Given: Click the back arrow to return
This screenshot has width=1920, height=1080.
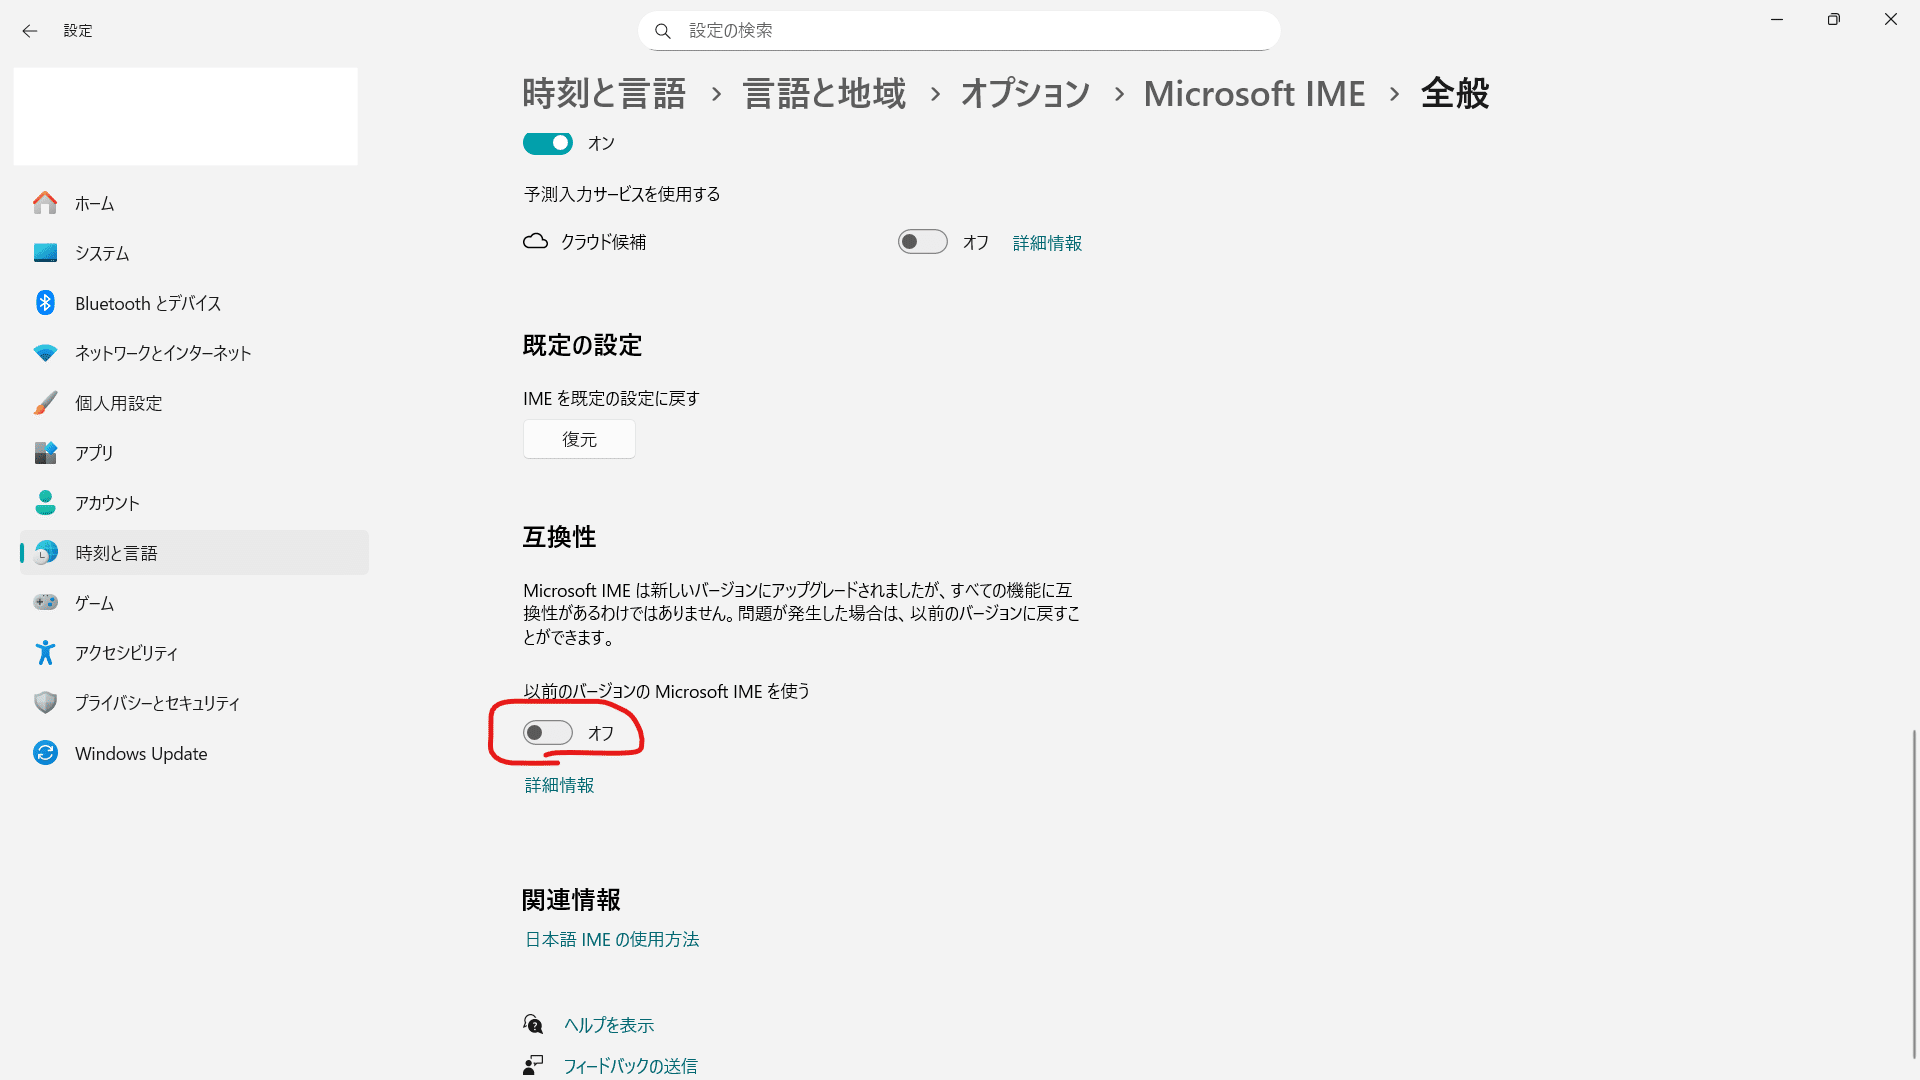Looking at the screenshot, I should 30,31.
